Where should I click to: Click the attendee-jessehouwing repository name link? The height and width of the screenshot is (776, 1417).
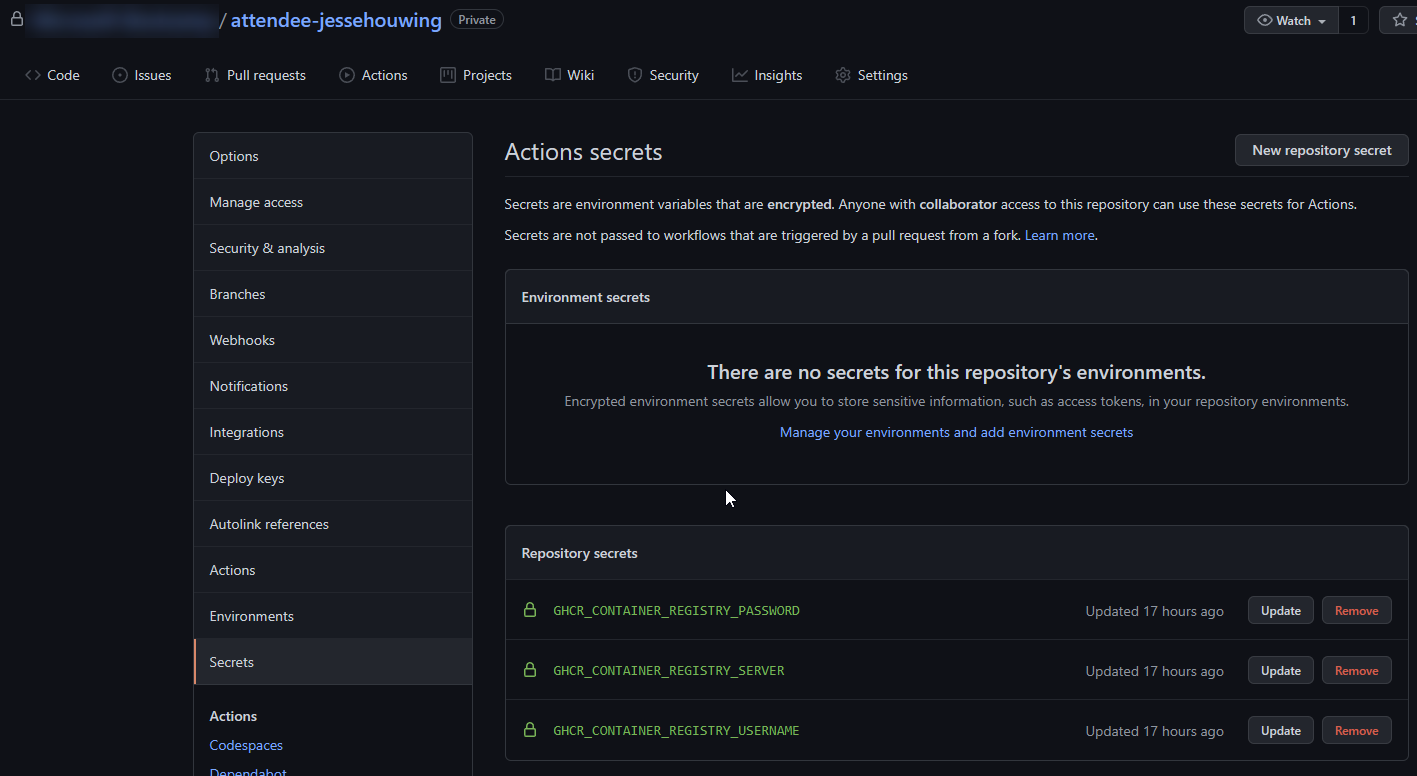336,20
